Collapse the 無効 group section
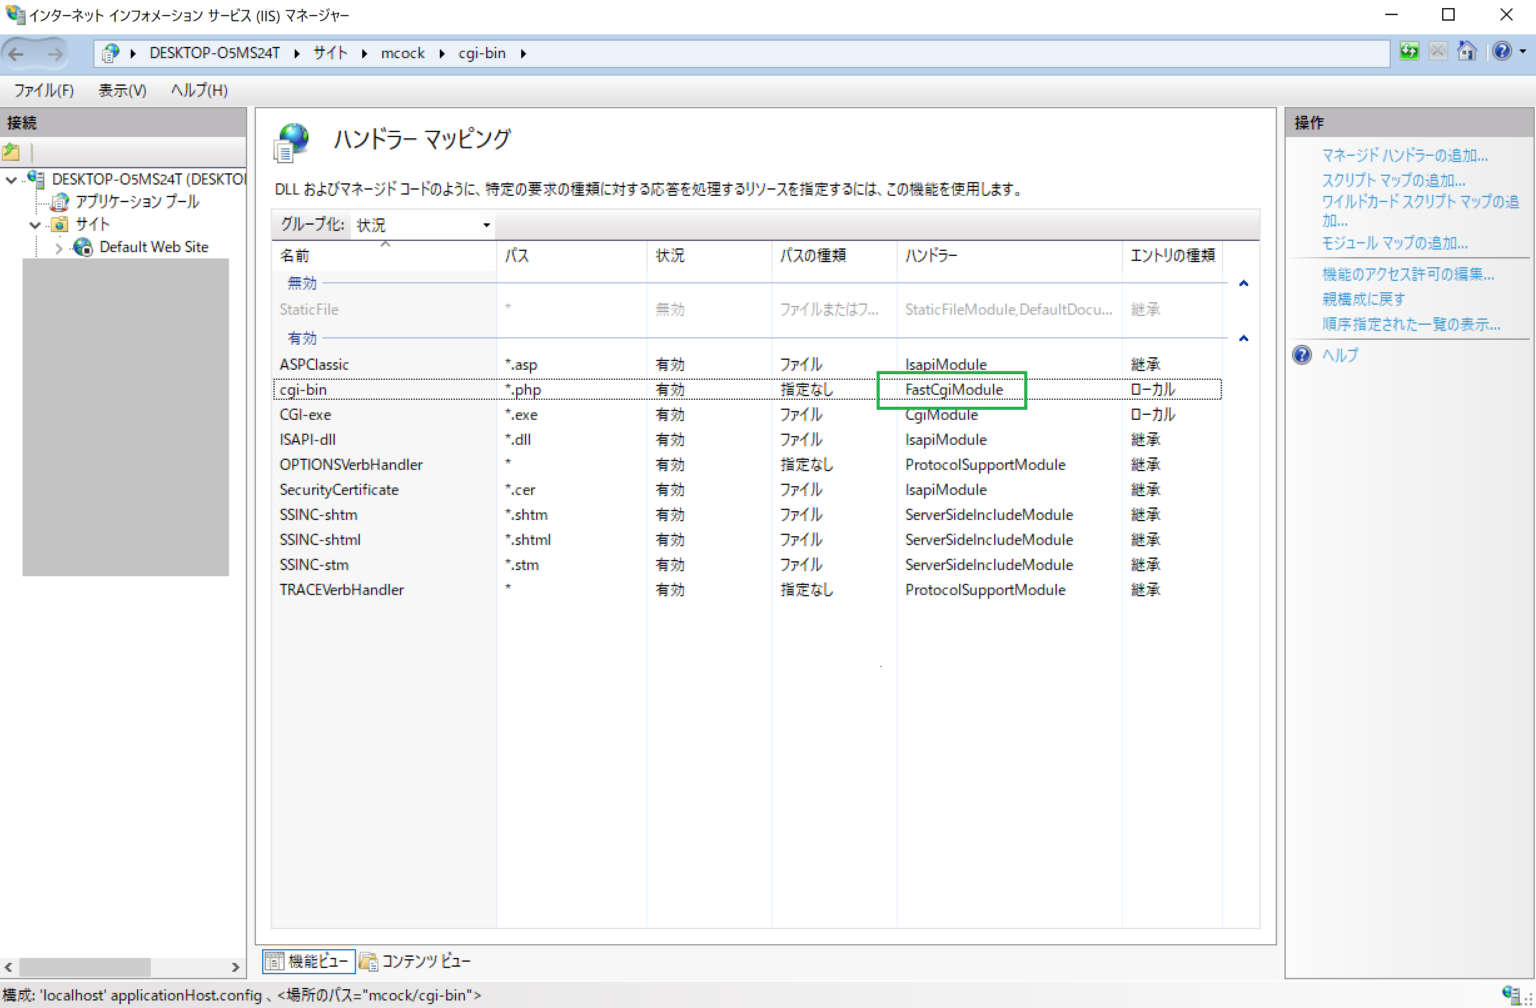Image resolution: width=1536 pixels, height=1008 pixels. tap(1243, 284)
